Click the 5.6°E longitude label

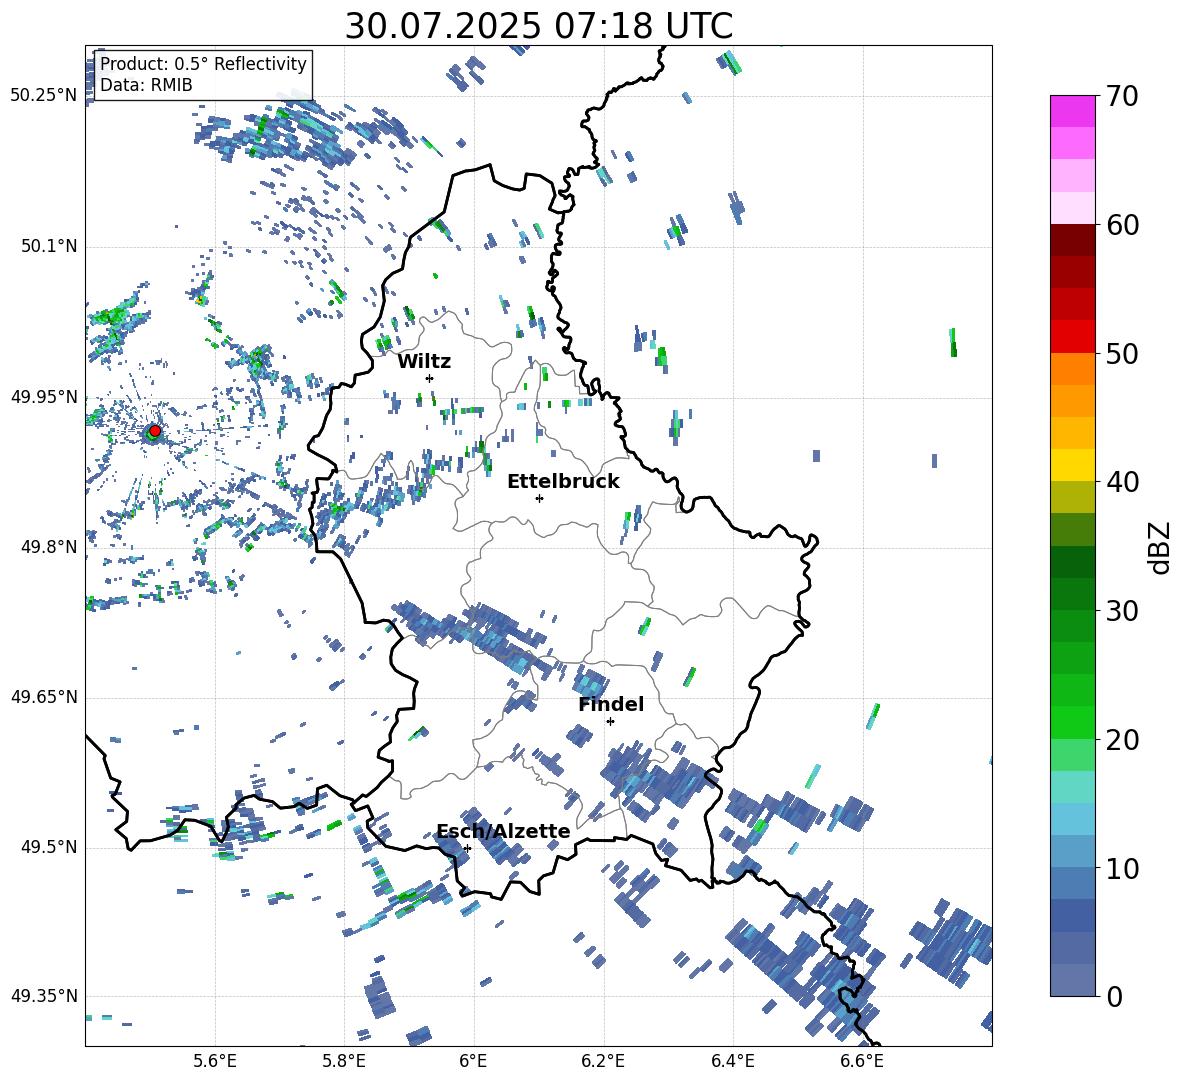[215, 1061]
